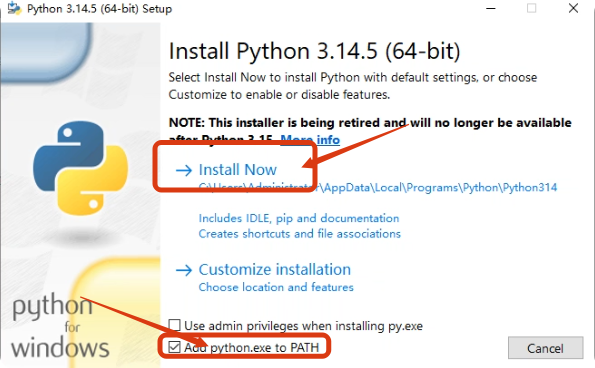This screenshot has width=595, height=368.
Task: Close the setup window with X
Action: pos(573,8)
